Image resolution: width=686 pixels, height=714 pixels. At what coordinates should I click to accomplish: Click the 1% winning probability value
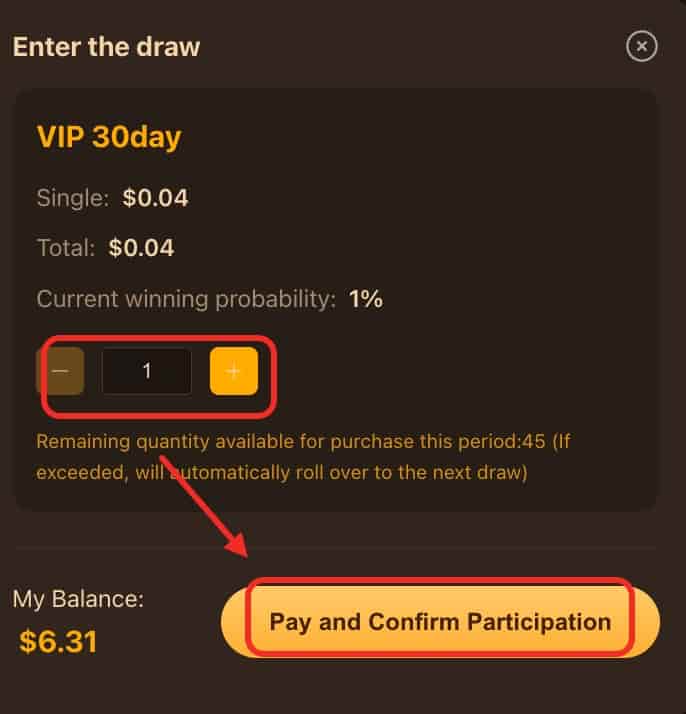click(365, 298)
